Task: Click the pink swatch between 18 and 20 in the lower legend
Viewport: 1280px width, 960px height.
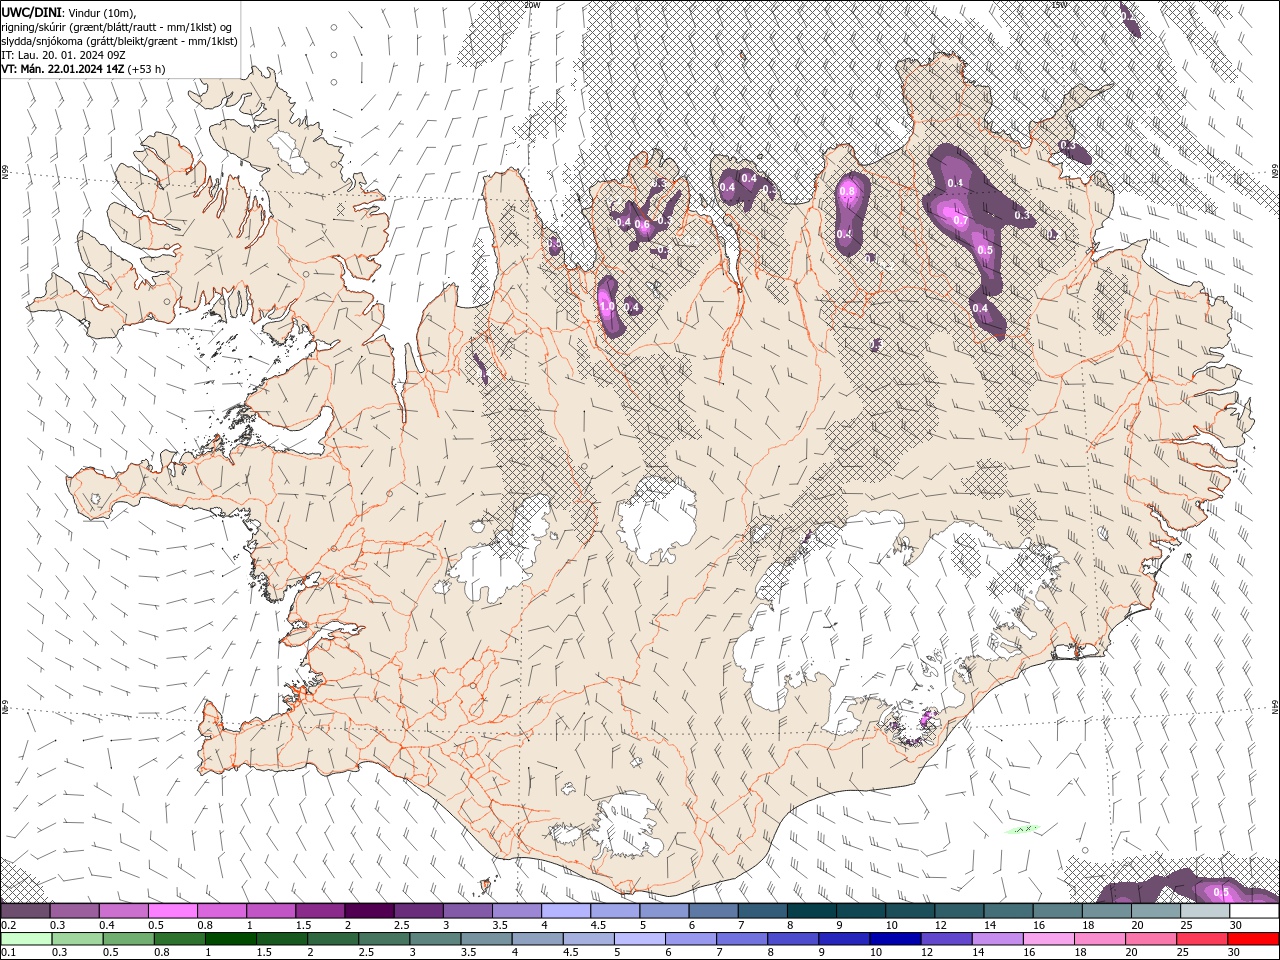Action: tap(1098, 939)
